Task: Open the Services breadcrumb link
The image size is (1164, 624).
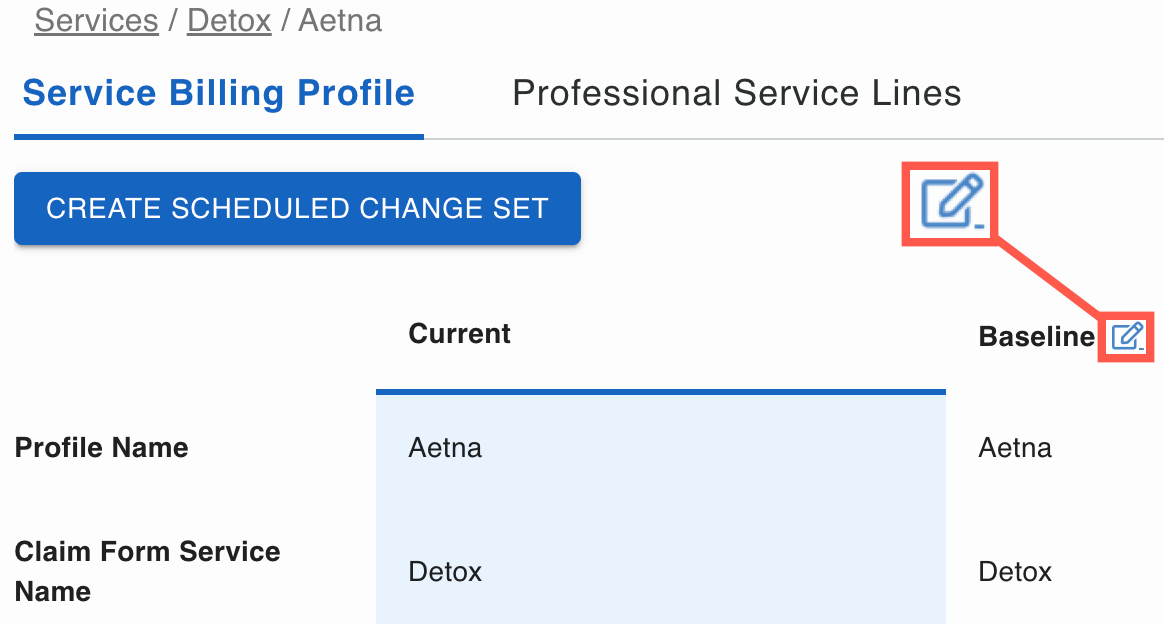Action: click(x=96, y=20)
